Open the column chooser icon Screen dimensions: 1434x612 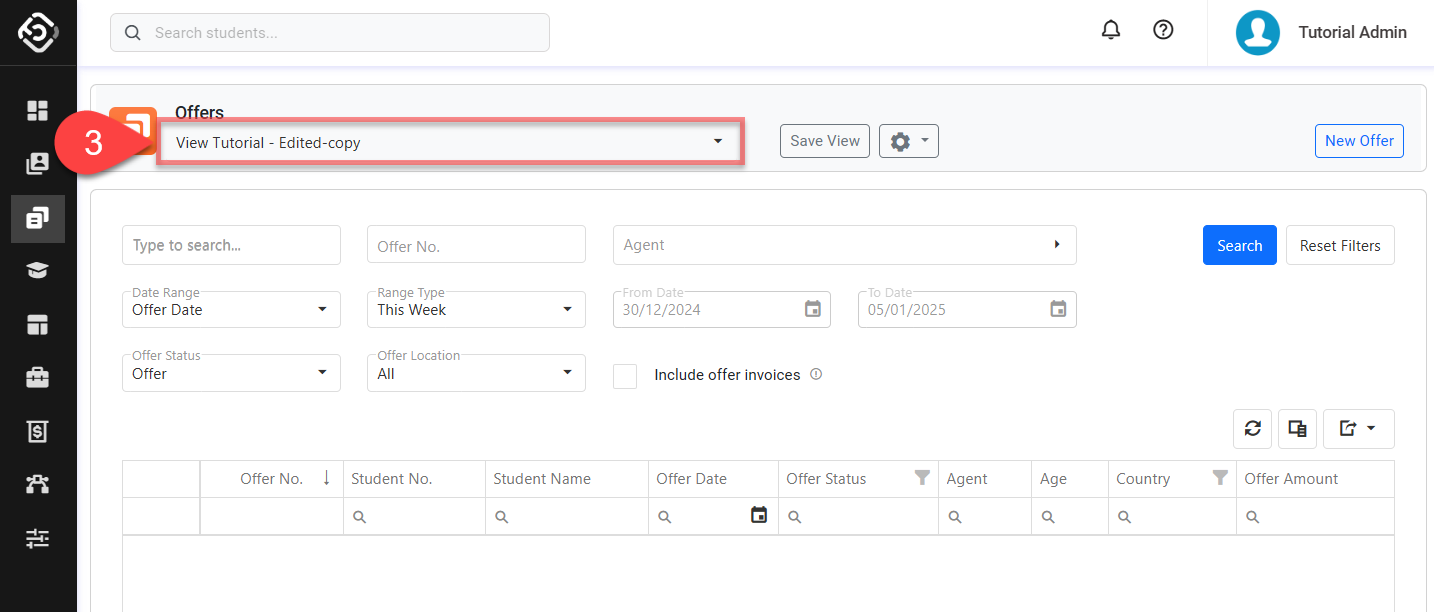[x=1297, y=429]
